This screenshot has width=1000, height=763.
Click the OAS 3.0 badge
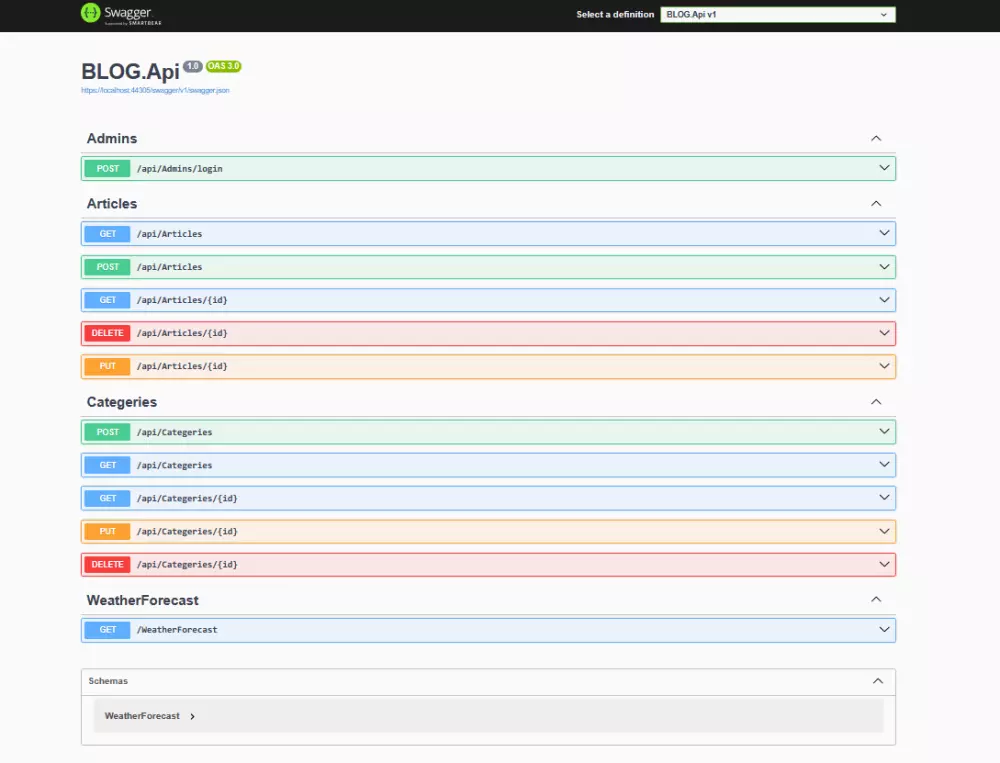(x=223, y=66)
